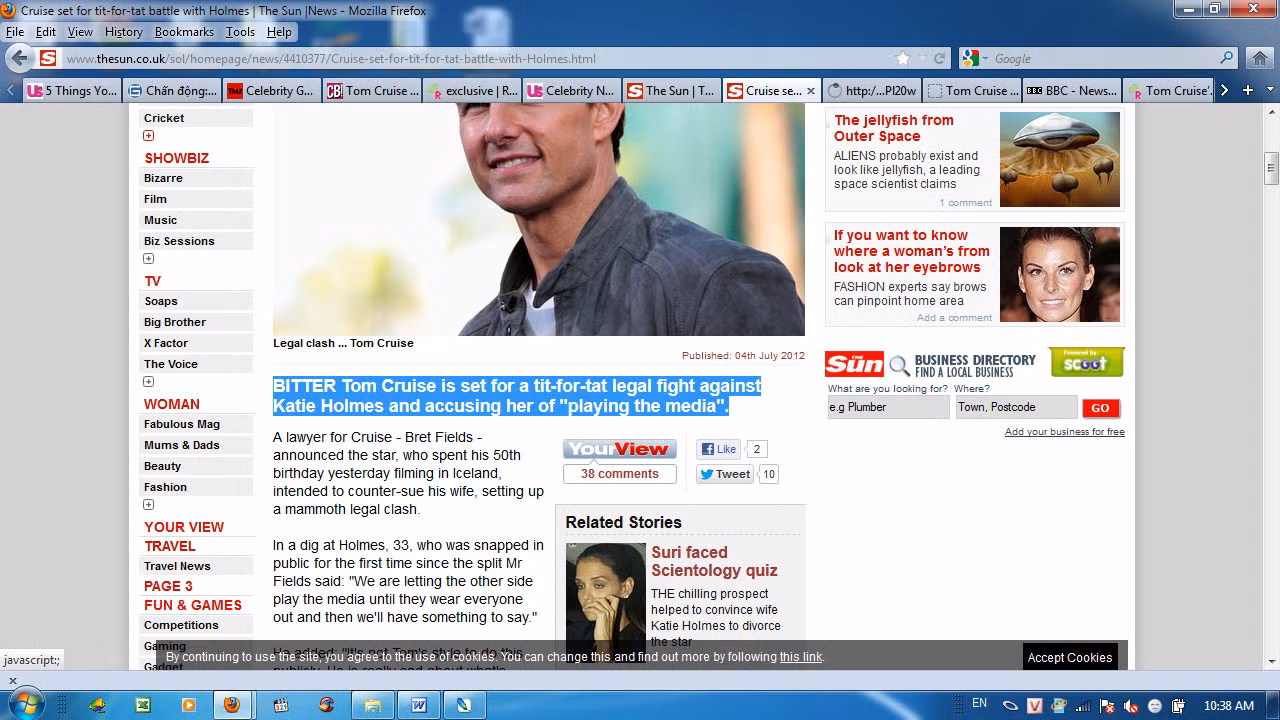Open the Firefox taskbar icon
Viewport: 1280px width, 720px height.
[232, 705]
